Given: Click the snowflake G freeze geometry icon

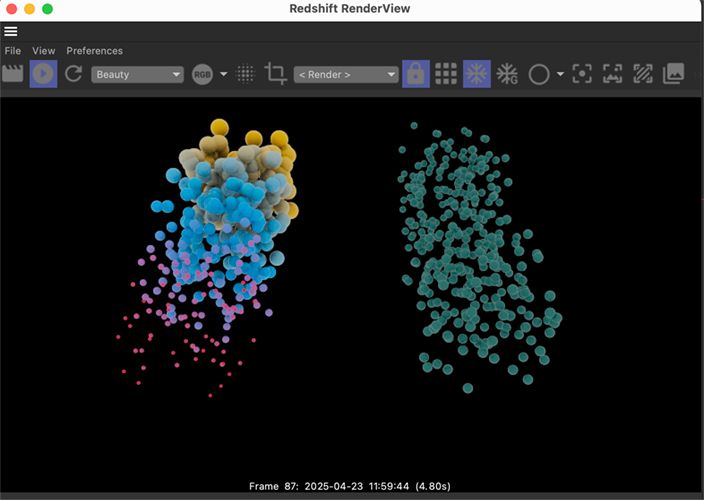Looking at the screenshot, I should [x=507, y=74].
